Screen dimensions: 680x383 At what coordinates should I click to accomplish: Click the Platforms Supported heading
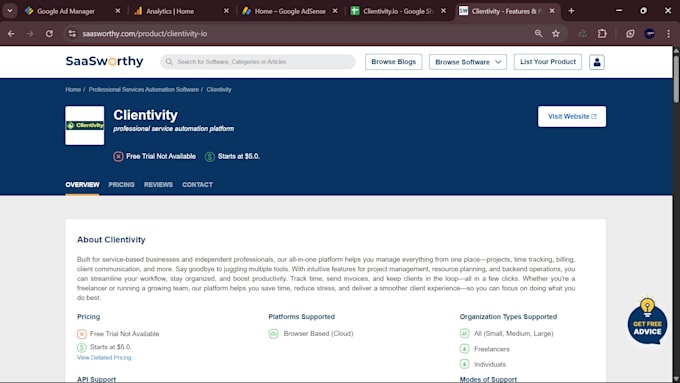coord(301,317)
